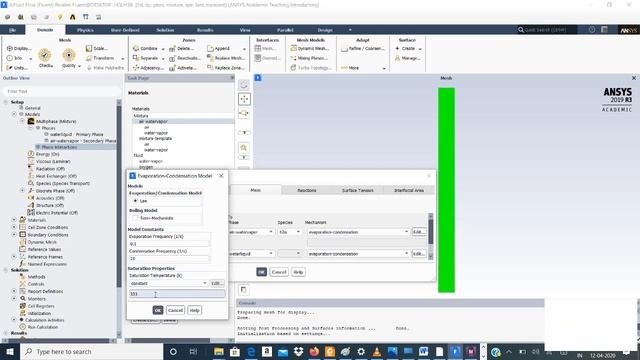Screen dimensions: 640x360
Task: Select Phase Interactions in outline tree
Action: point(59,147)
